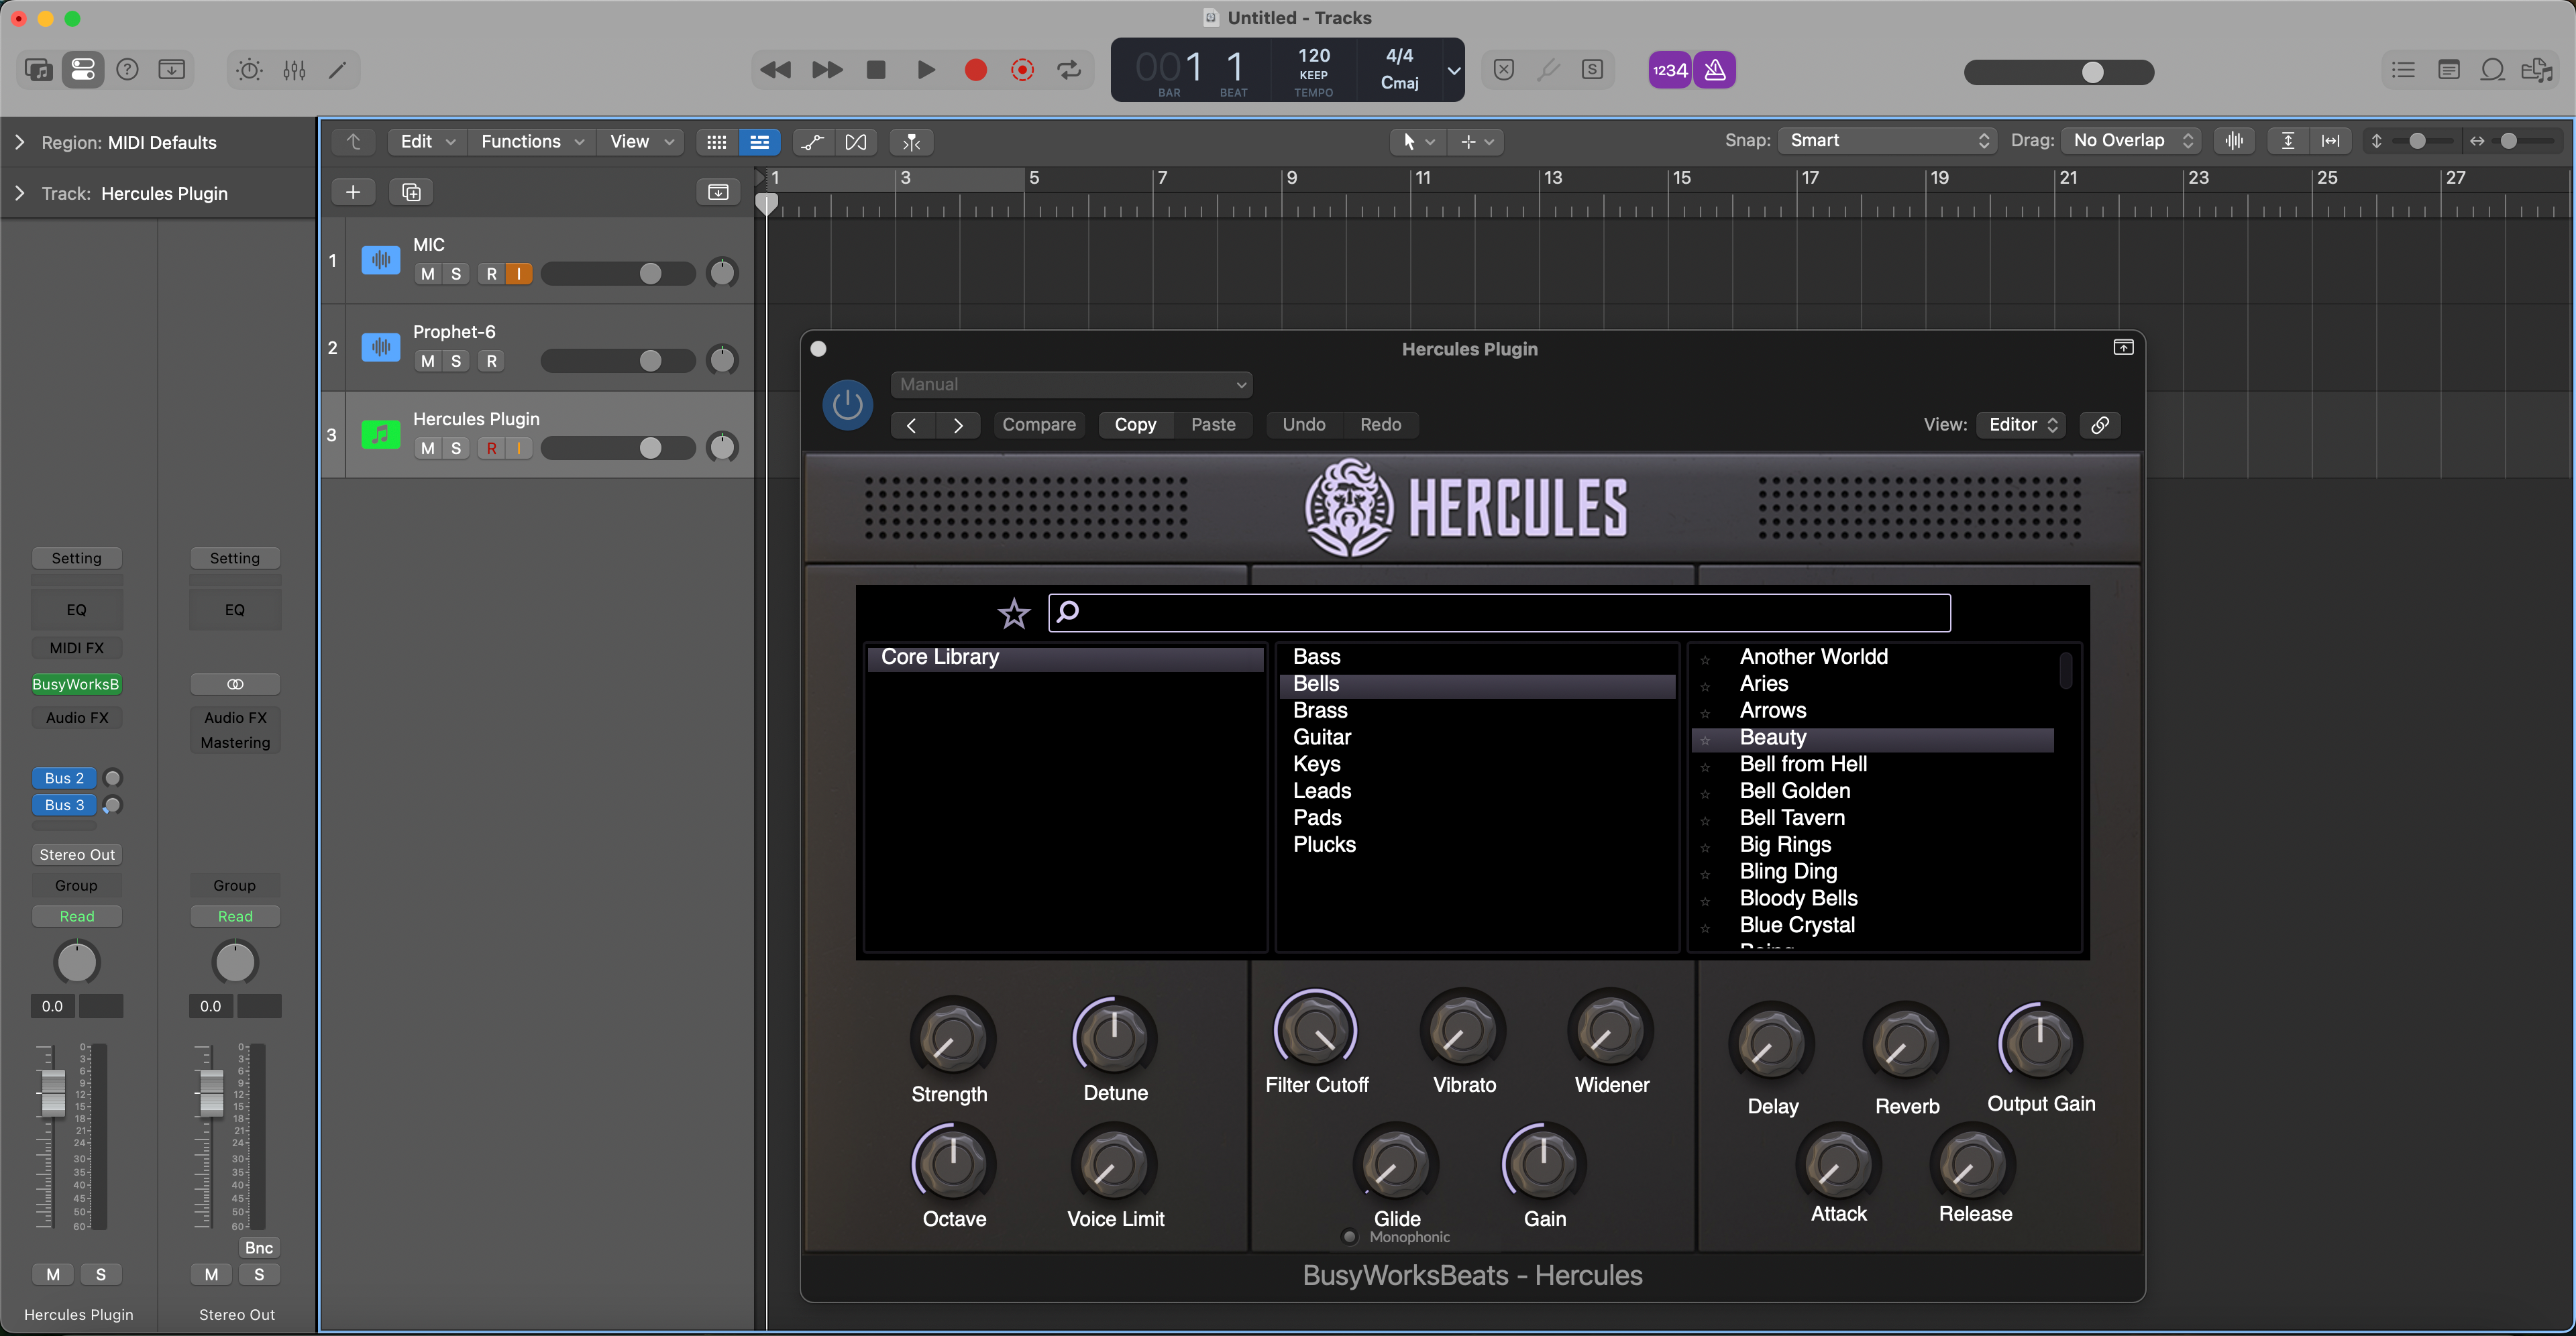
Task: Click the metronome icon in the control bar
Action: pyautogui.click(x=1714, y=70)
